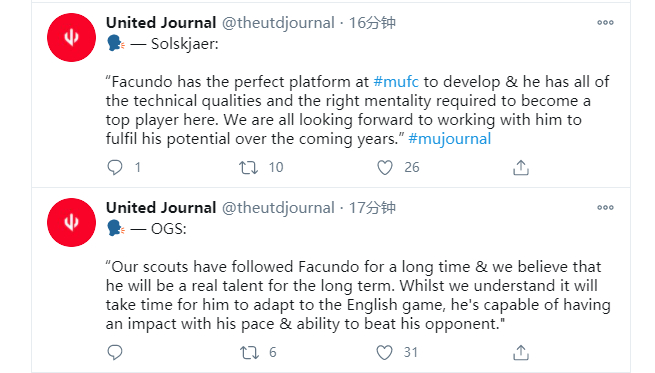Share the Solskjaer quote tweet

pos(521,167)
